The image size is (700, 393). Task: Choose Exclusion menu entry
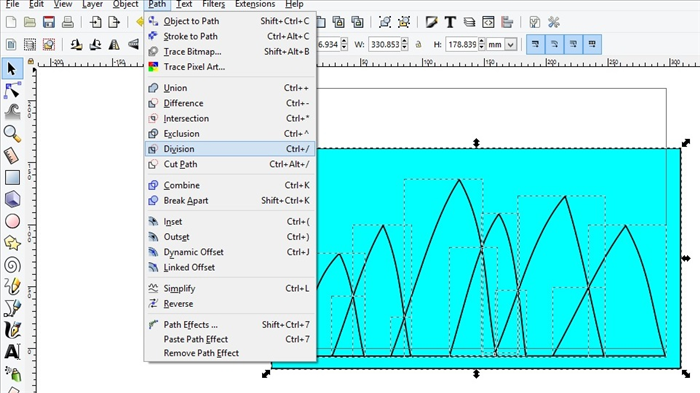[230, 134]
